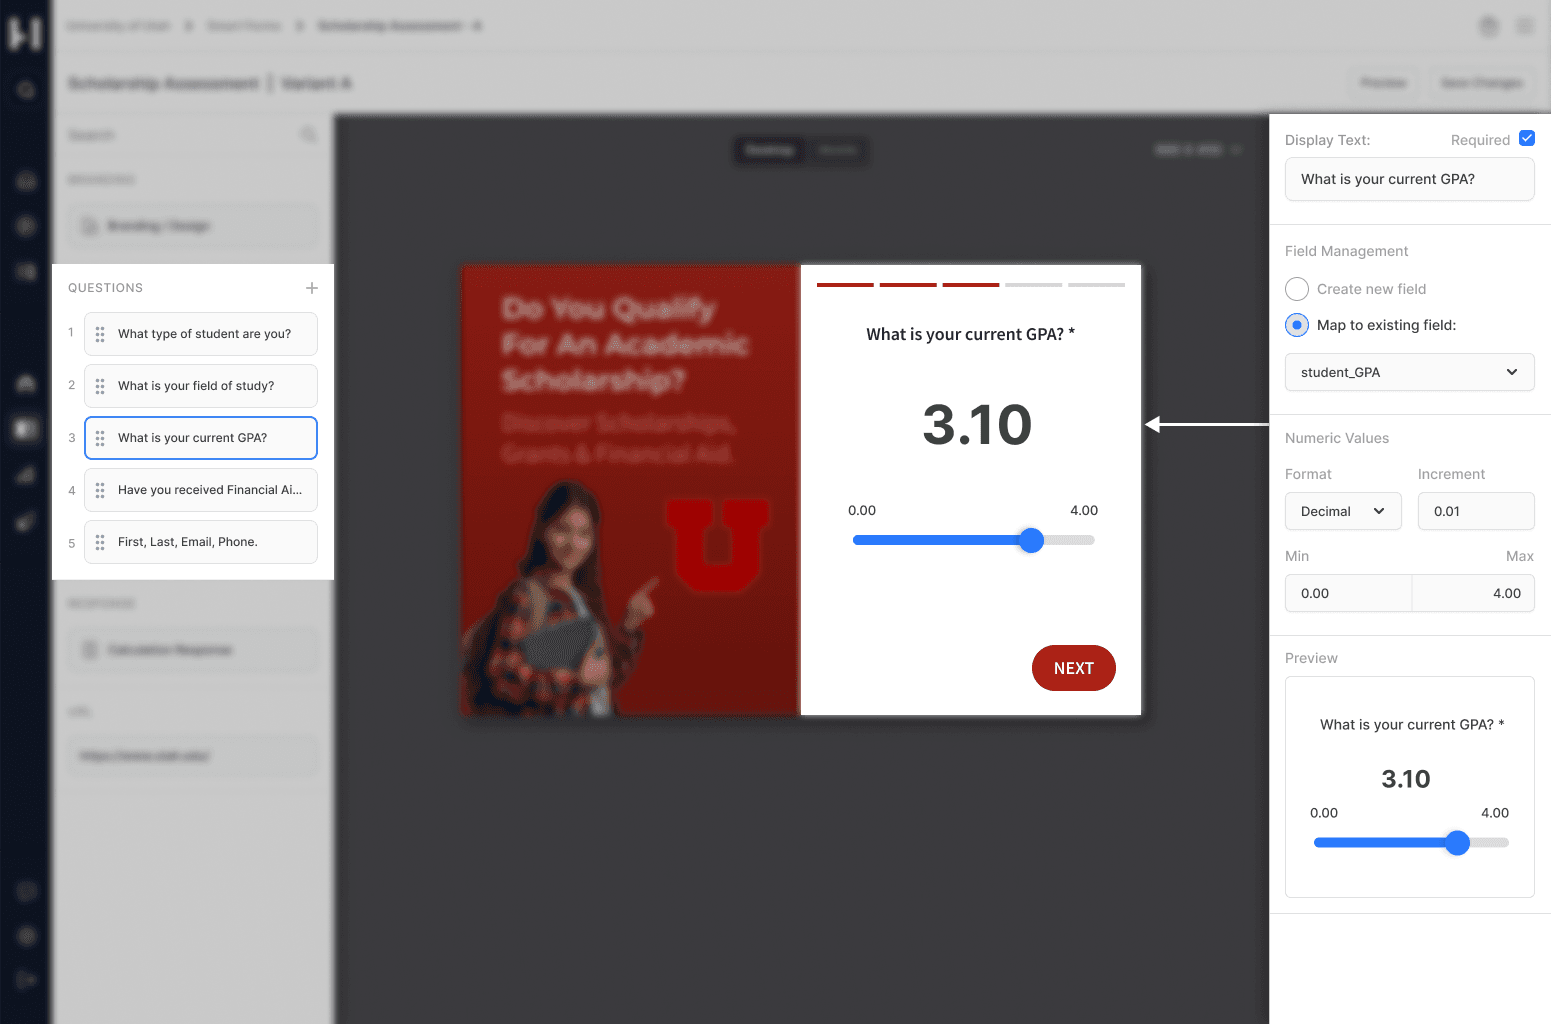Open the student_GPA field mapping dropdown
This screenshot has height=1024, width=1551.
pyautogui.click(x=1410, y=372)
